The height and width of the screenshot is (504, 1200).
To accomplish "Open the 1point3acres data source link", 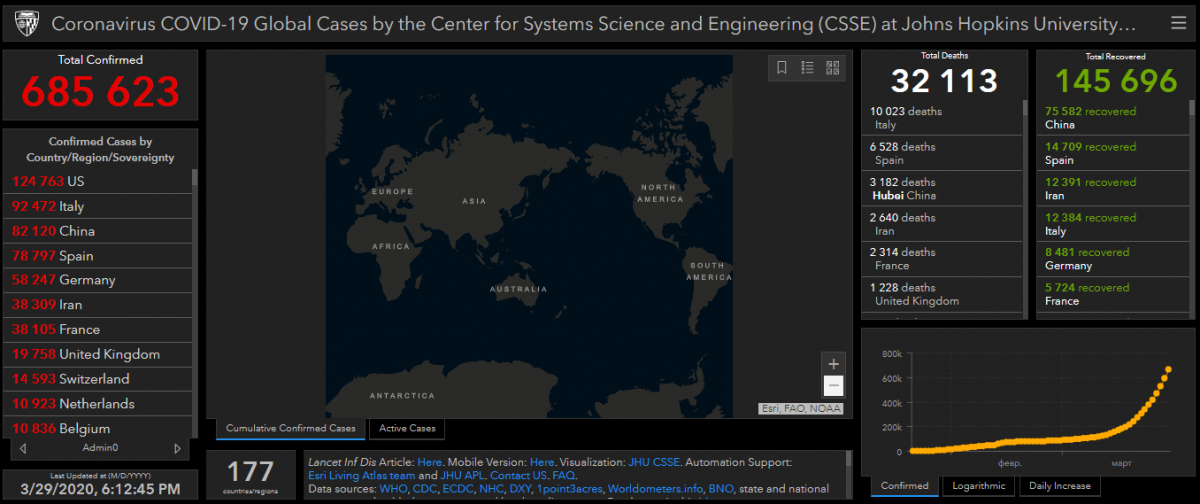I will (570, 488).
